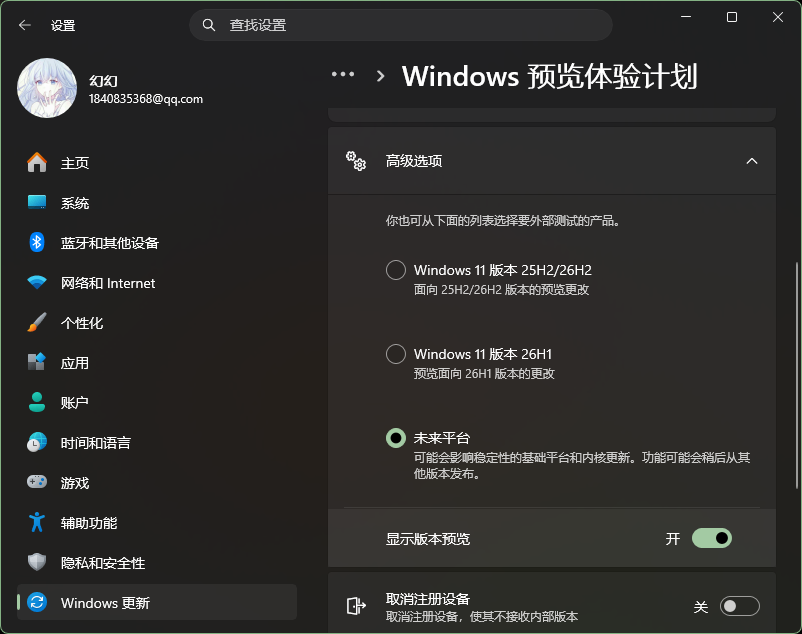The width and height of the screenshot is (802, 634).
Task: Click the Wi-Fi icon for 网络和 Internet
Action: point(37,282)
